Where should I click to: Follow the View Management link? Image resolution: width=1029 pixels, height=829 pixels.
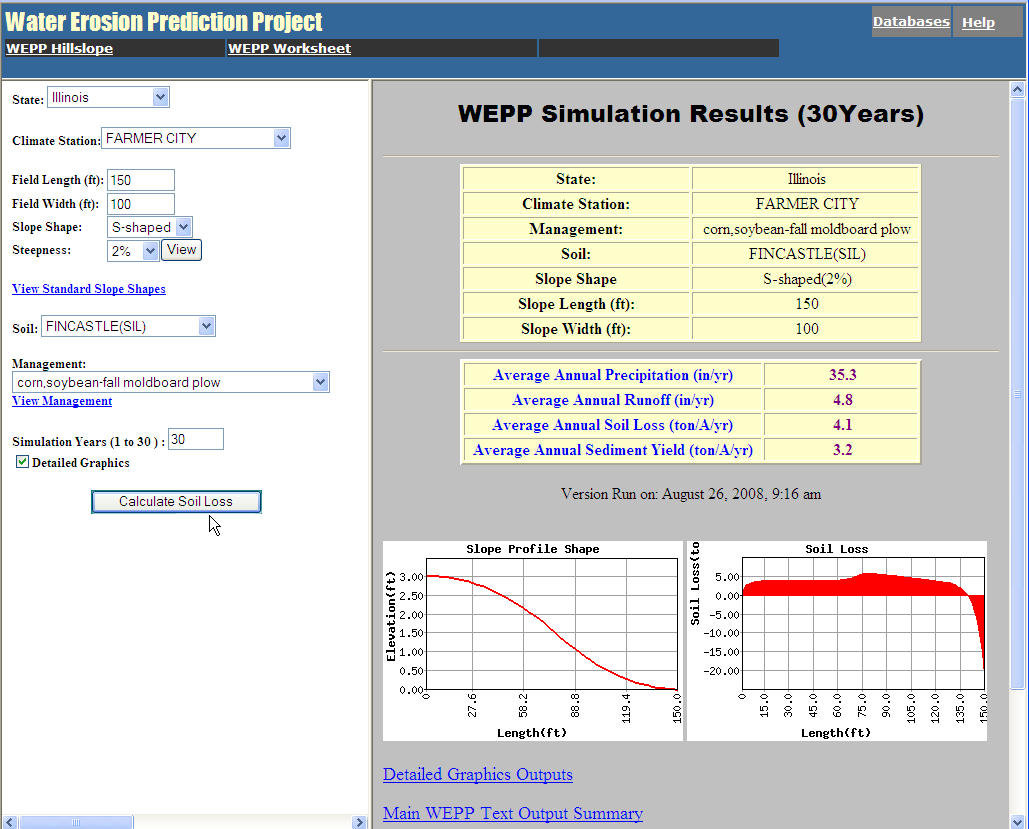[62, 401]
